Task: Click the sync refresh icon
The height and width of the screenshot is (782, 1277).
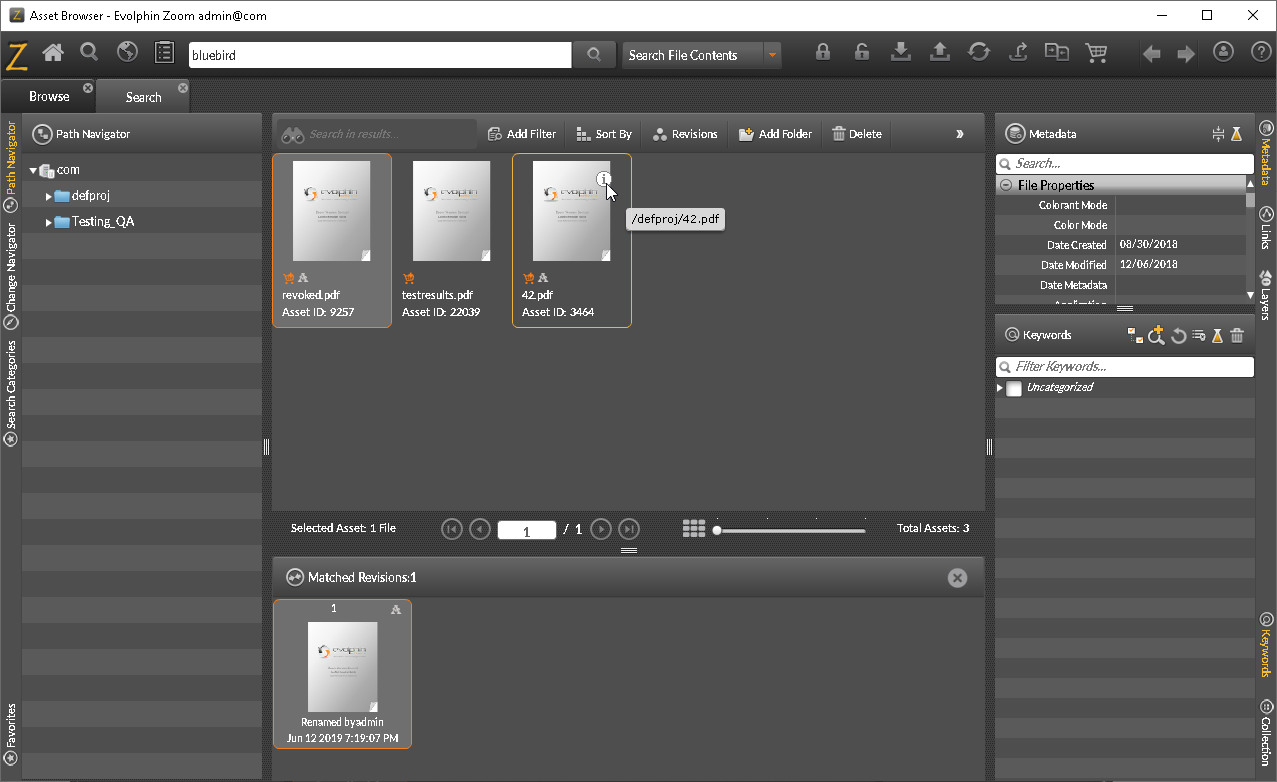Action: [979, 53]
